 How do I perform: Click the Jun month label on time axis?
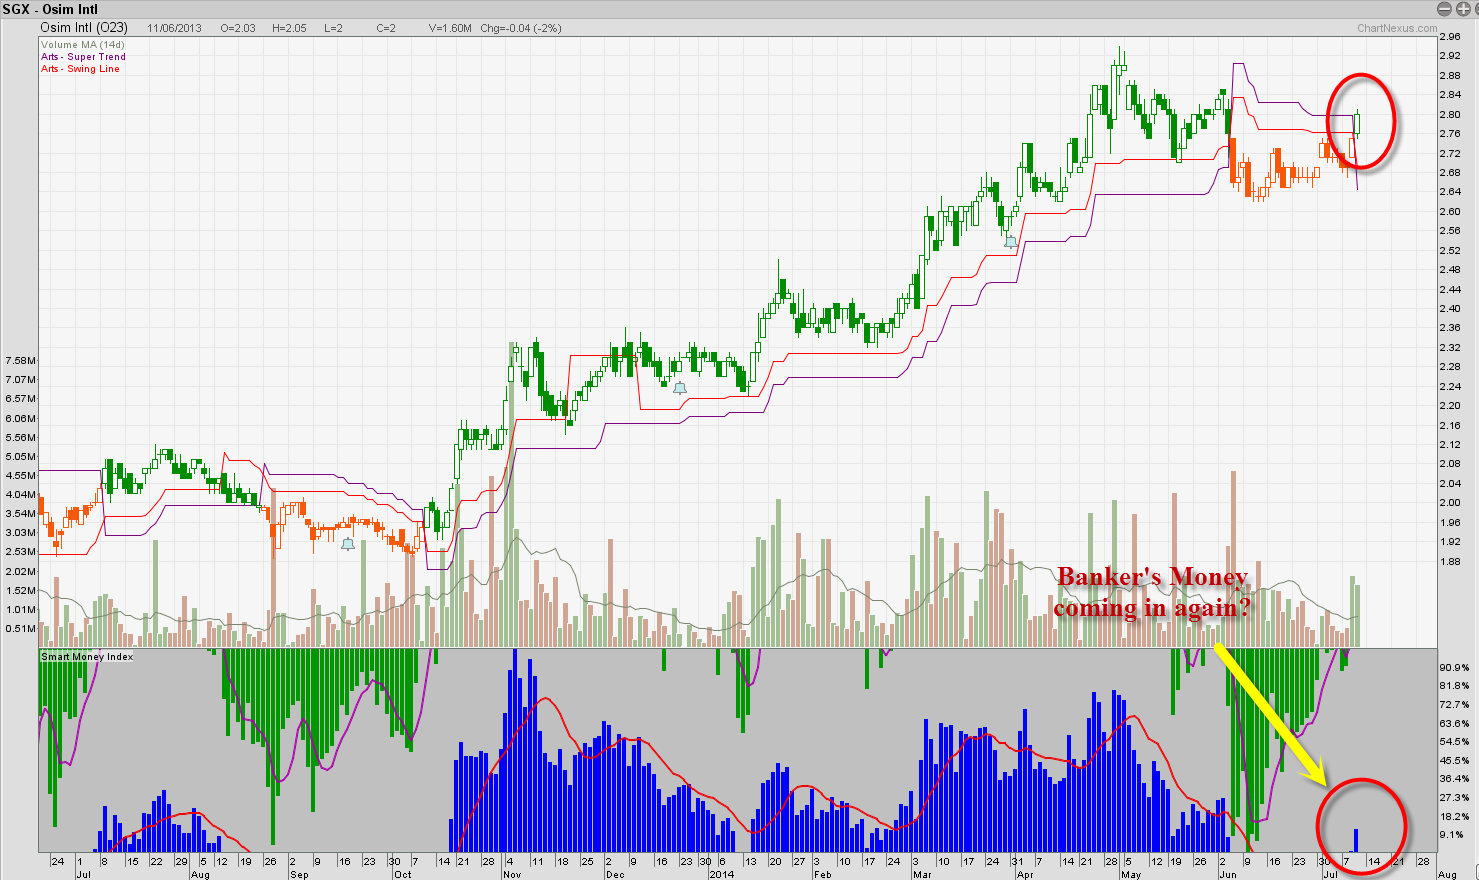pos(1228,874)
